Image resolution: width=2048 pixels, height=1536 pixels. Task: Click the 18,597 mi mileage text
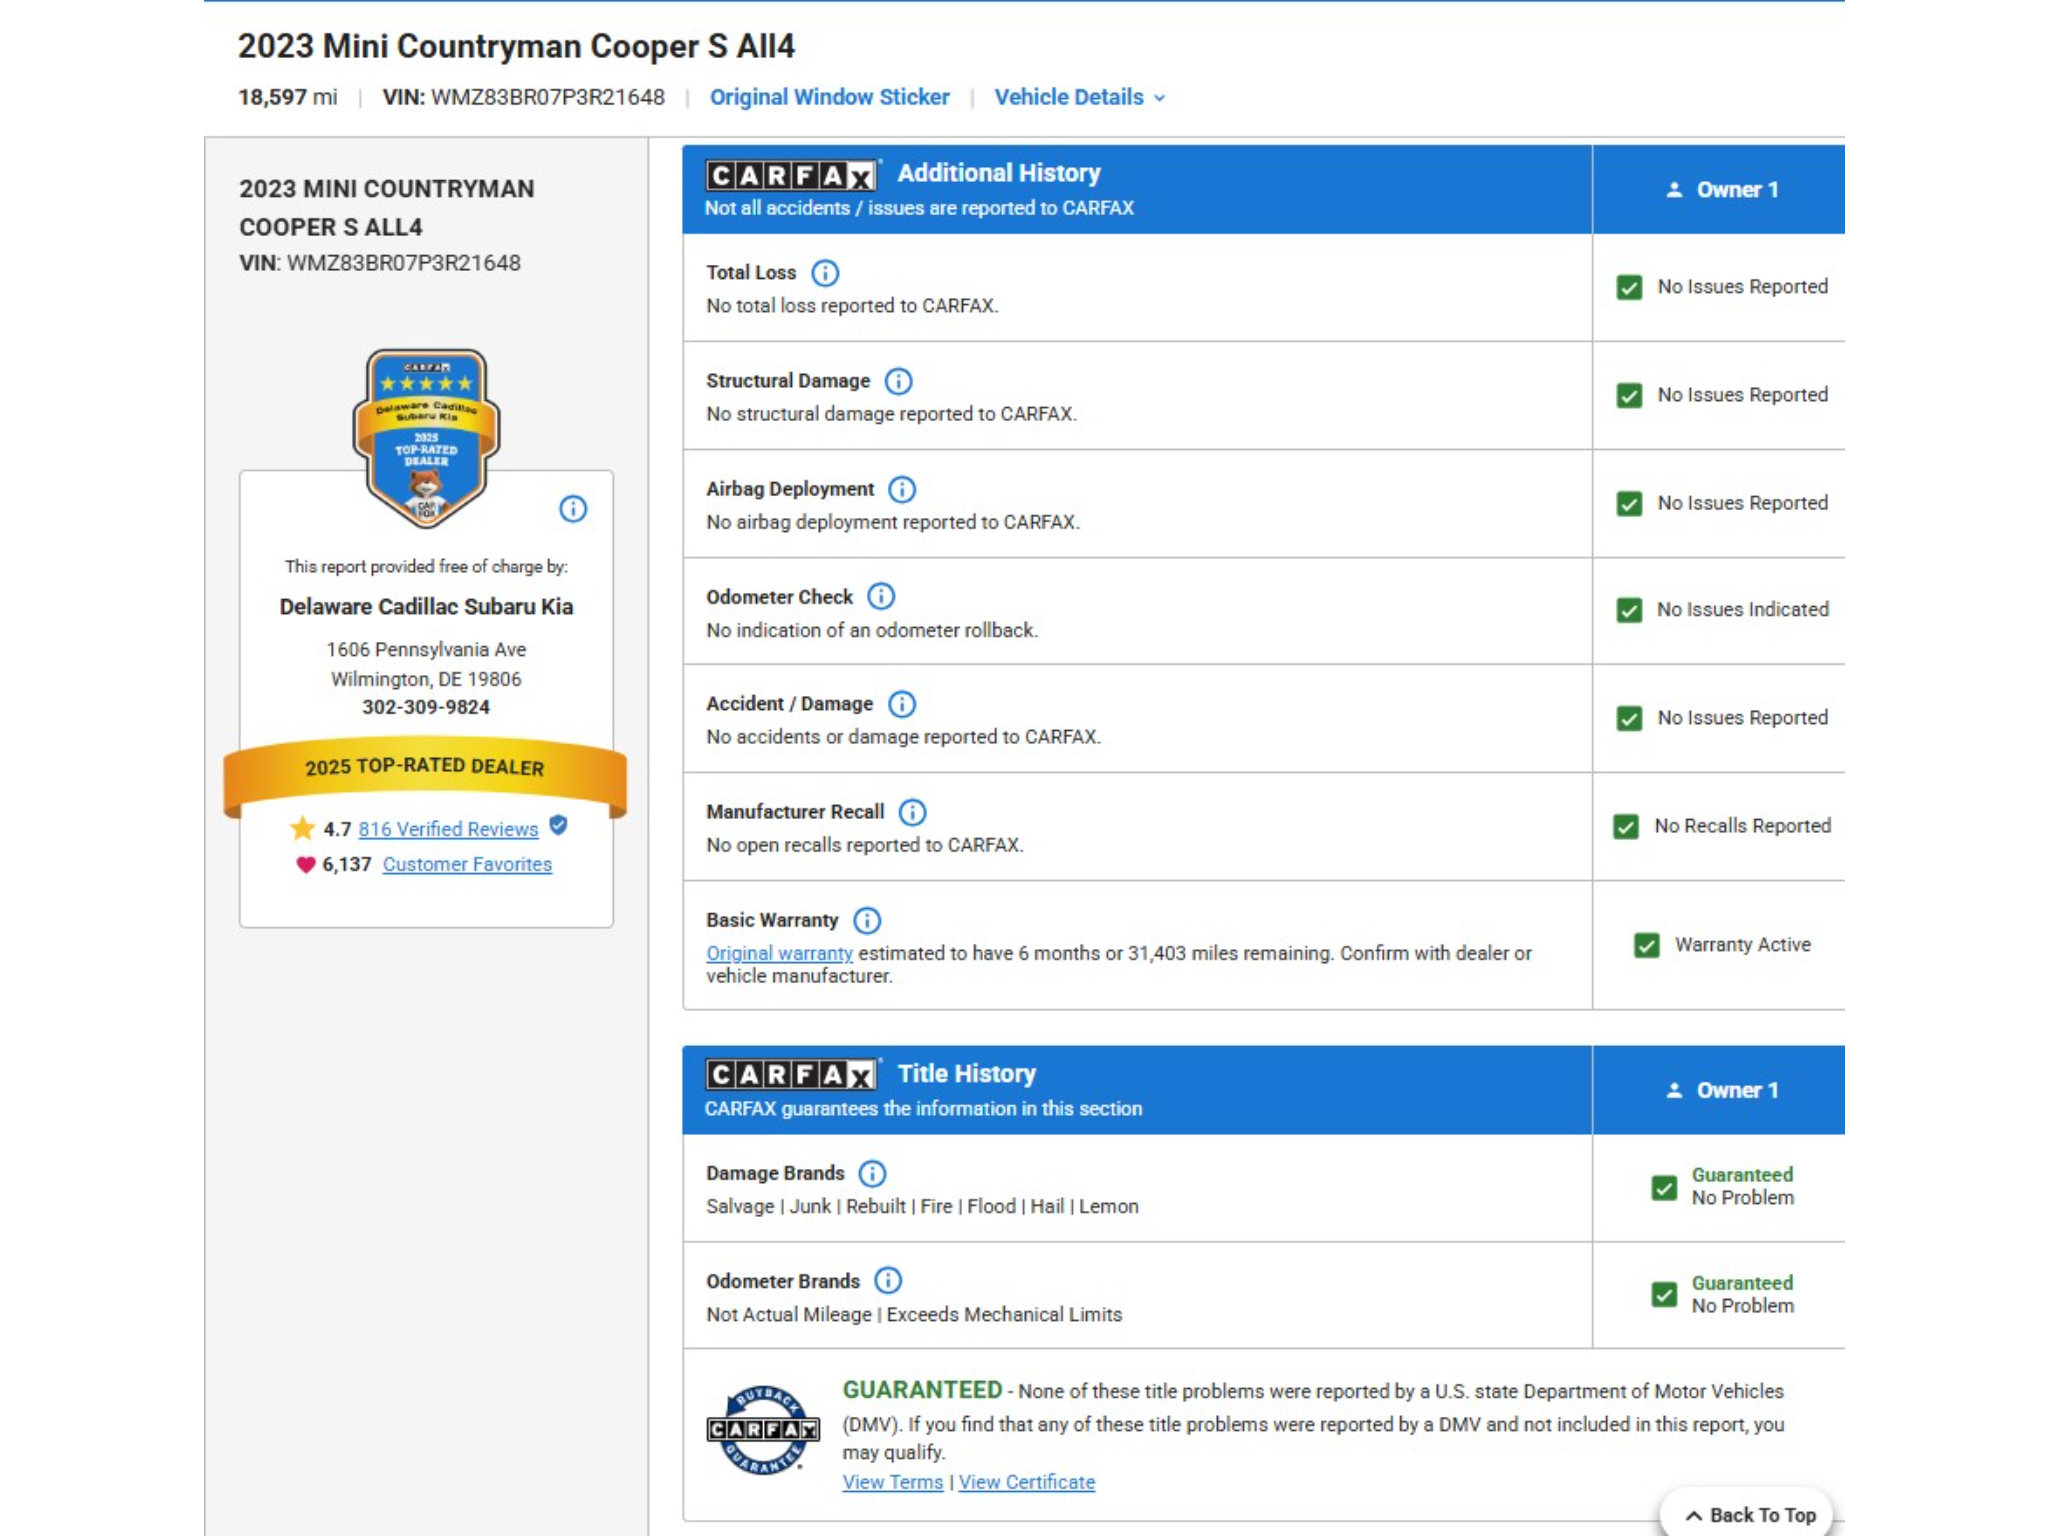click(288, 97)
